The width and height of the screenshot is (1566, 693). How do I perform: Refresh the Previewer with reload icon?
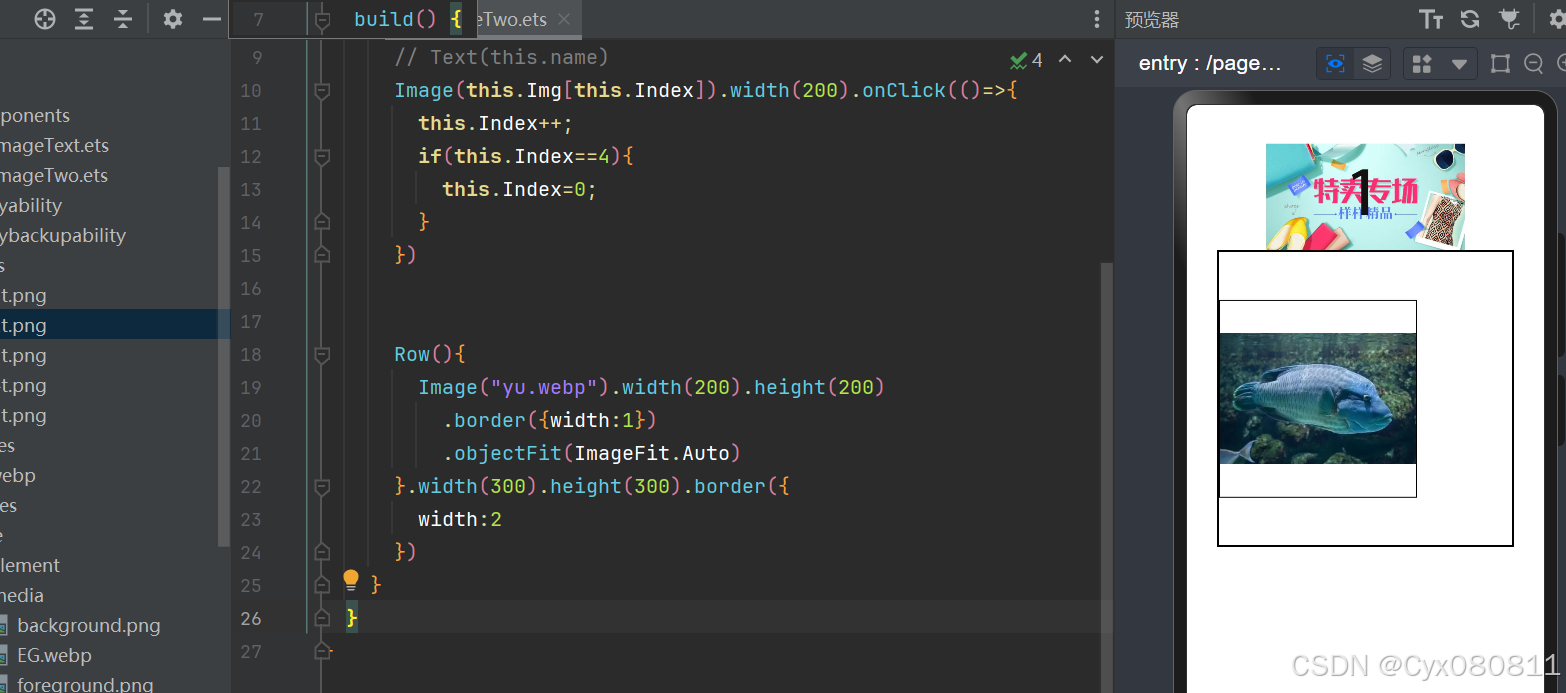(1470, 19)
